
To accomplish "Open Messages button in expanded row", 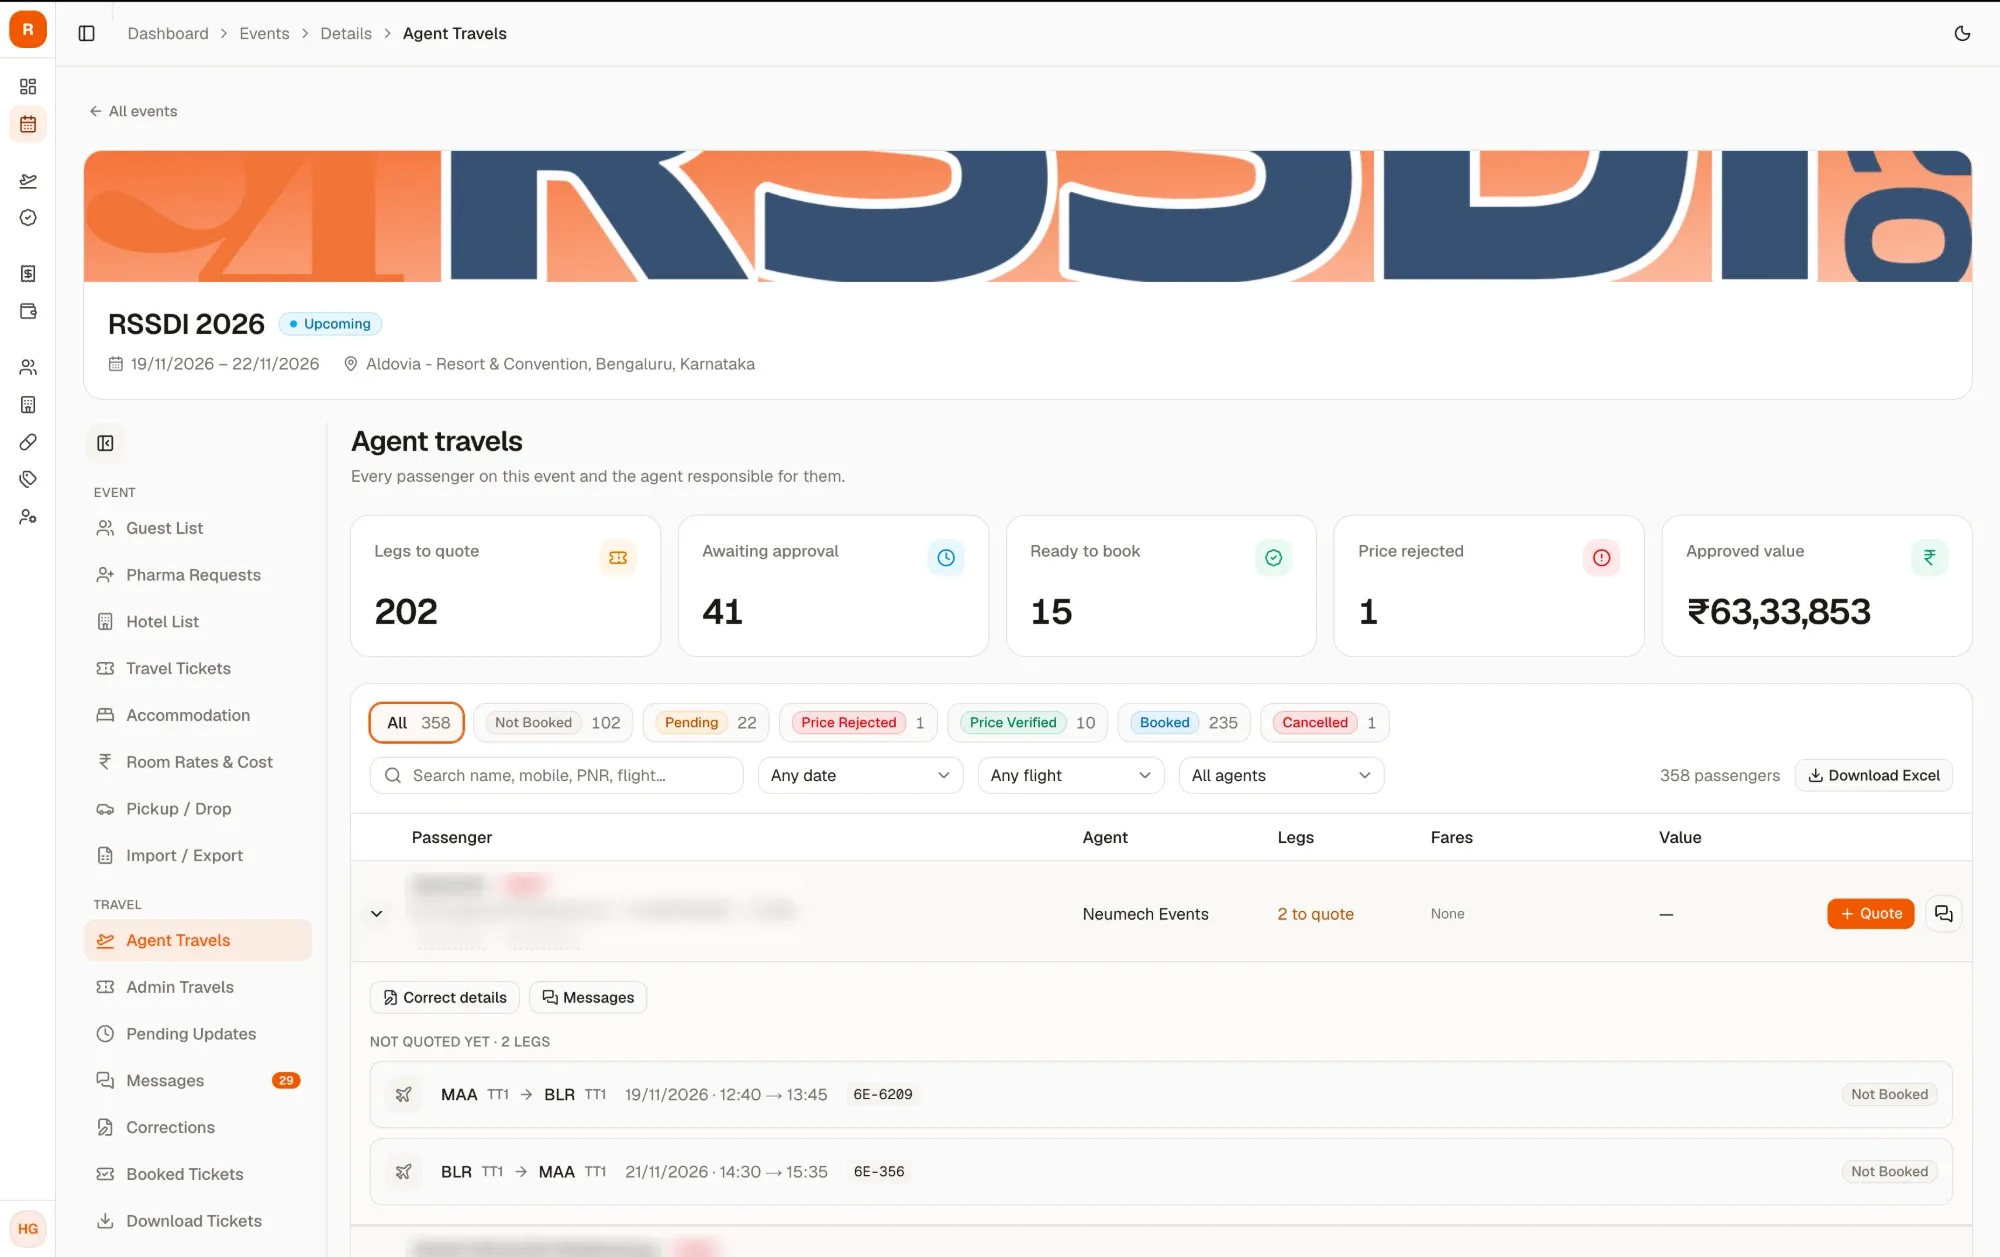I will click(588, 997).
